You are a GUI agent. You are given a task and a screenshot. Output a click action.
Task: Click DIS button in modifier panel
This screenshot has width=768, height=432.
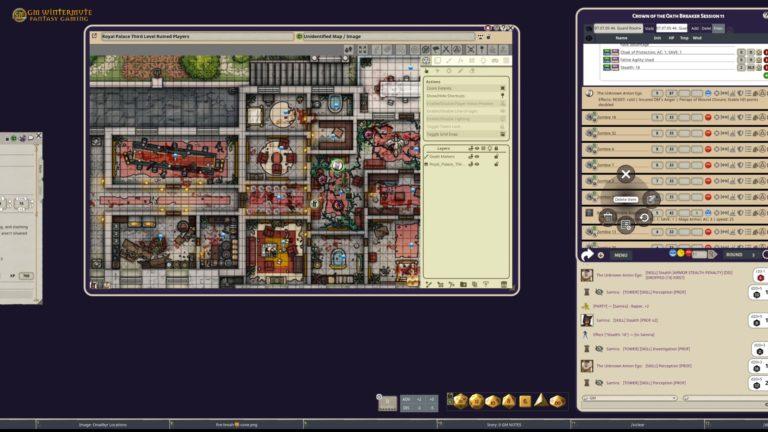click(x=406, y=408)
